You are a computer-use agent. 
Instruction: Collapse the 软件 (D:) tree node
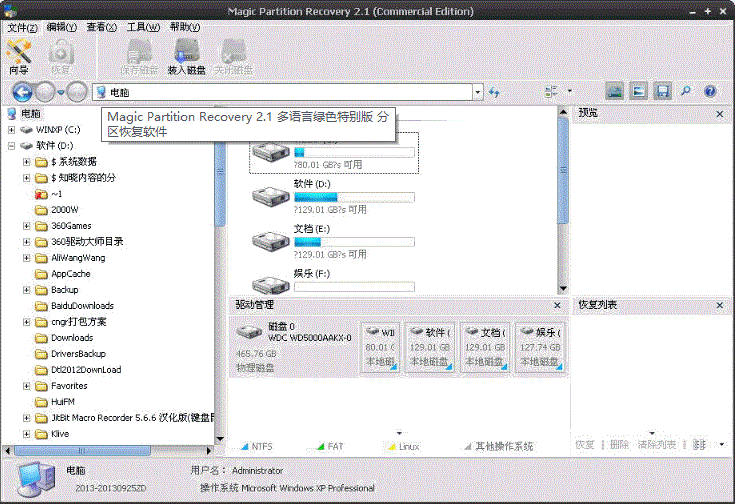click(11, 146)
